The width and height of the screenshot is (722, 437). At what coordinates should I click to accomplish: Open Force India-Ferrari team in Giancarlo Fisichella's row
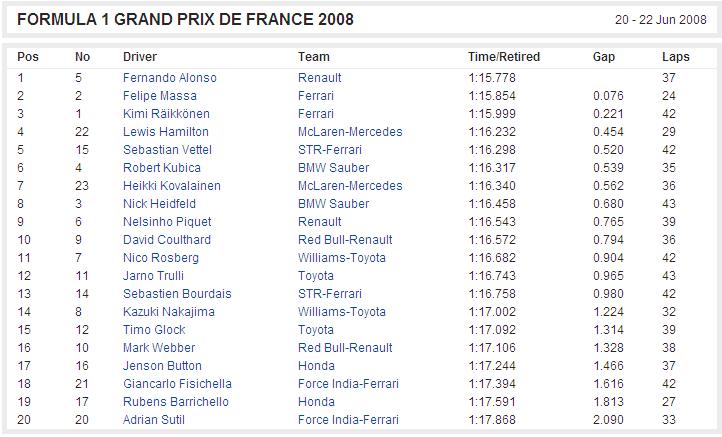point(348,384)
